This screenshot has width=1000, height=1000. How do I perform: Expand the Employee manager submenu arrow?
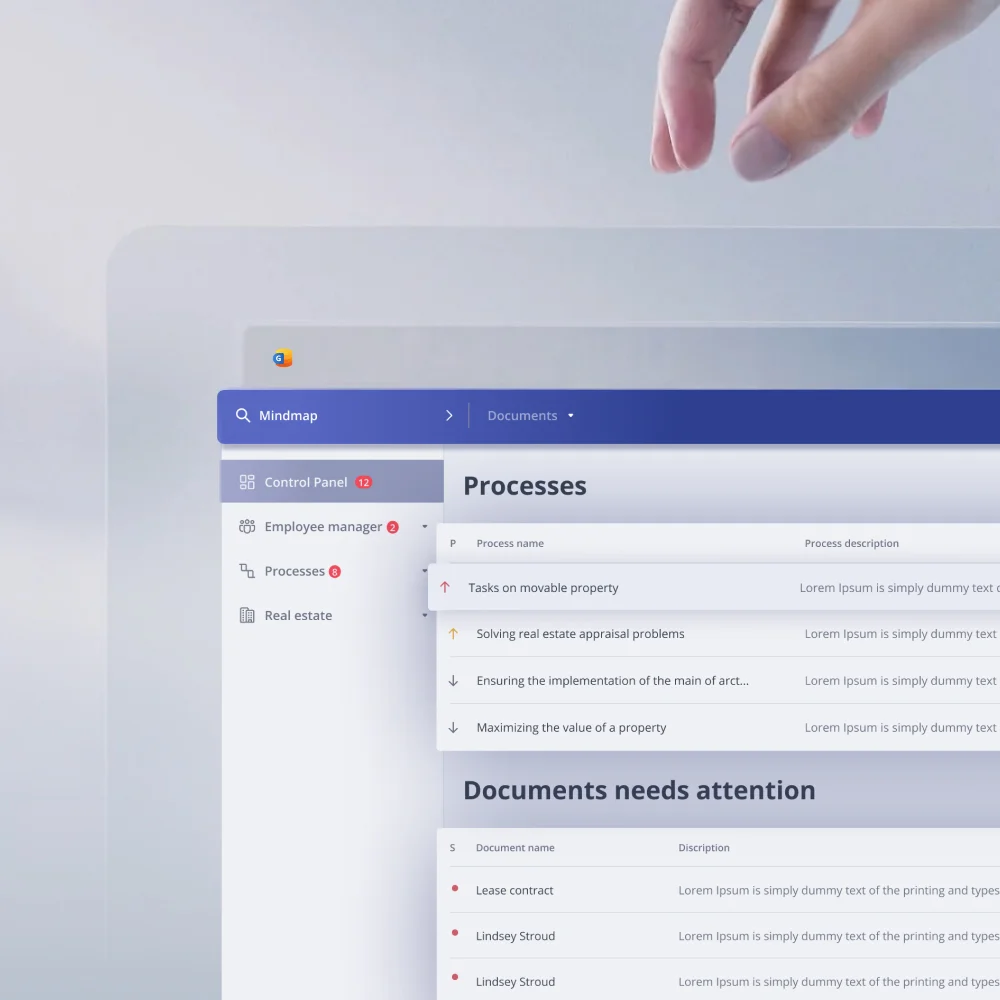425,527
